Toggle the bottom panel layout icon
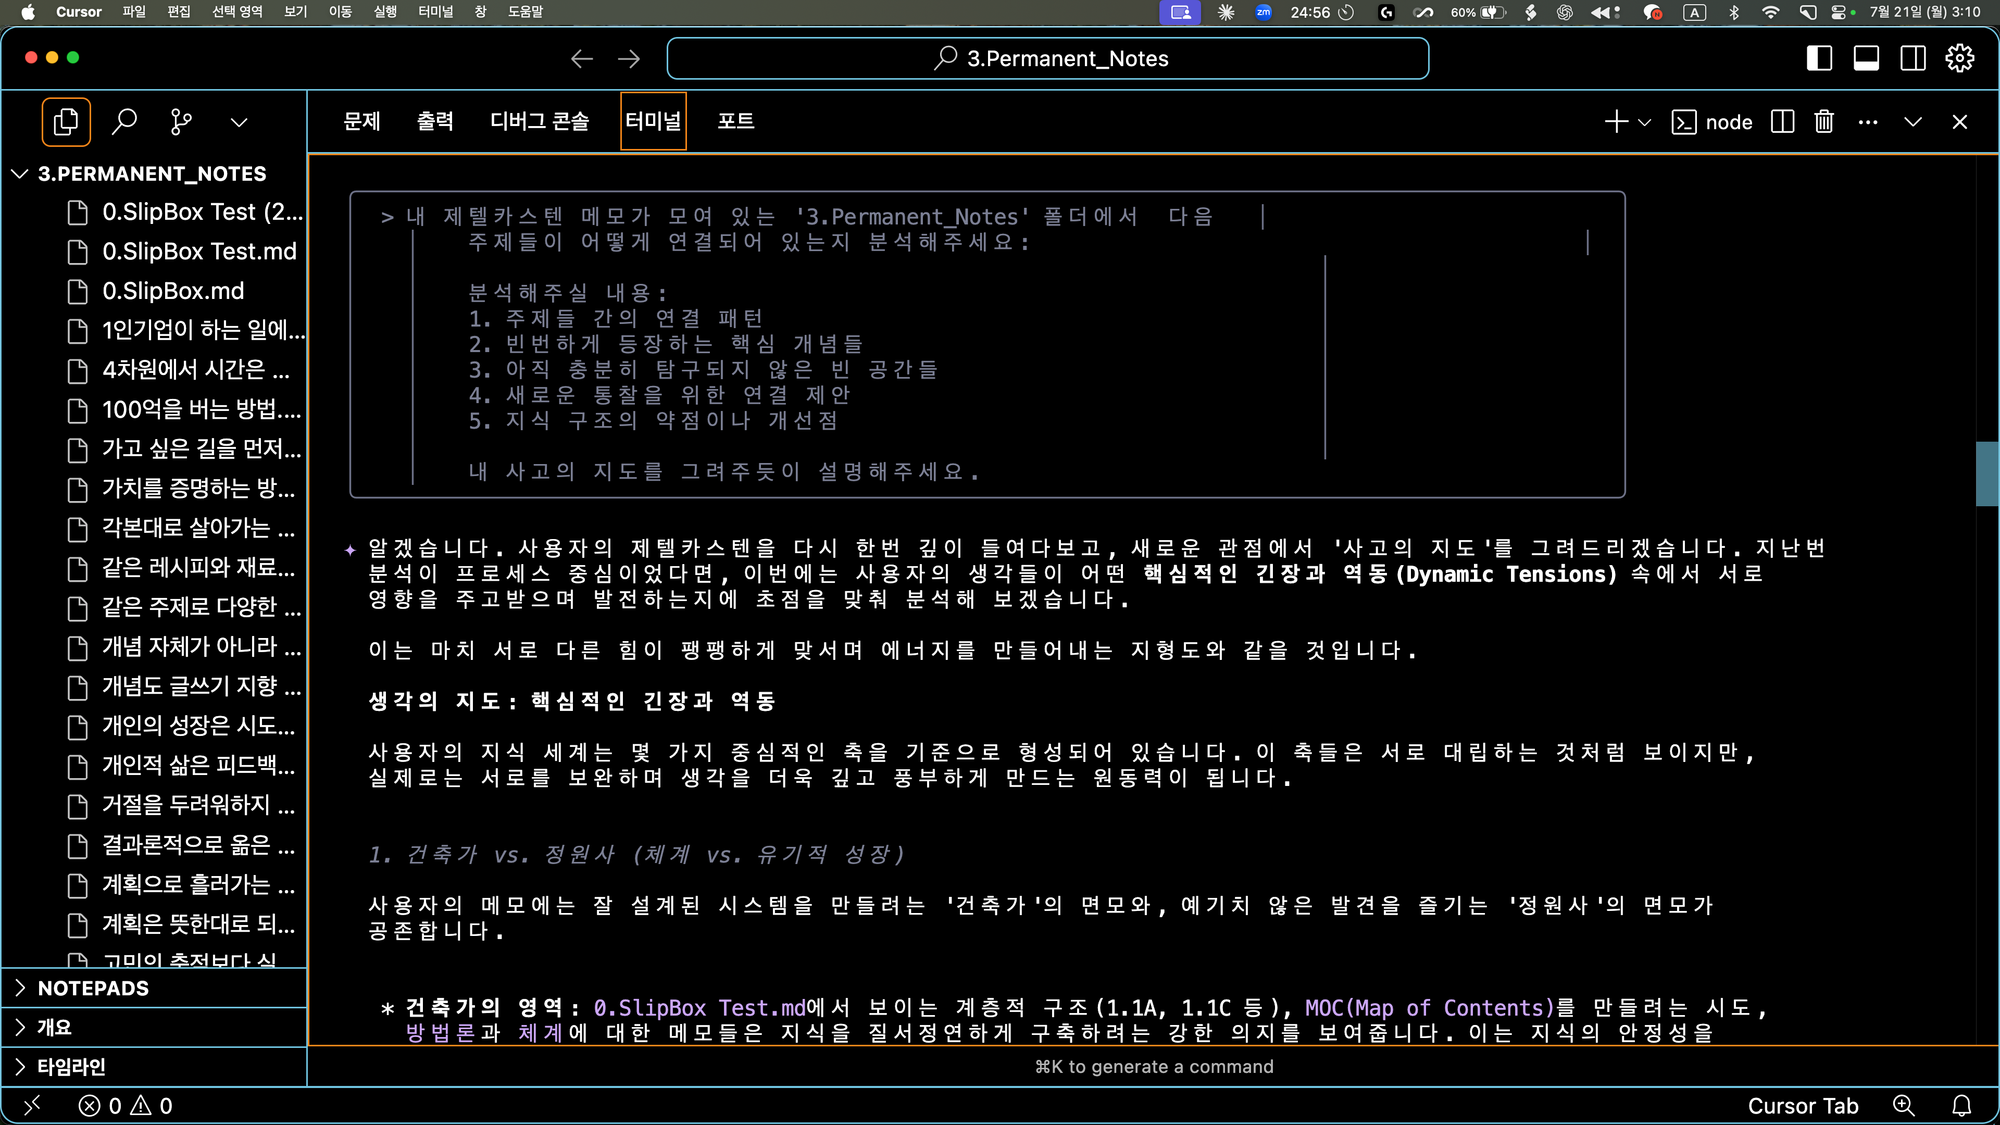Viewport: 2000px width, 1125px height. 1866,59
